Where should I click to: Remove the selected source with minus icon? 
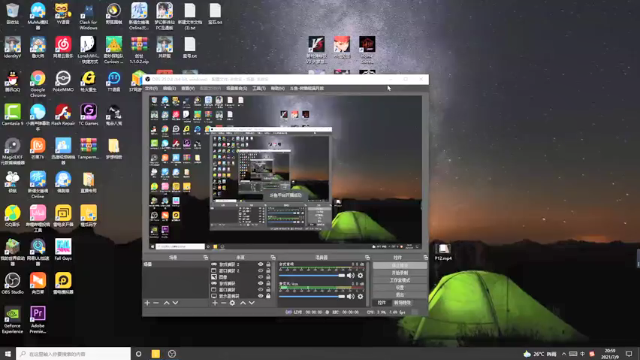pyautogui.click(x=224, y=303)
